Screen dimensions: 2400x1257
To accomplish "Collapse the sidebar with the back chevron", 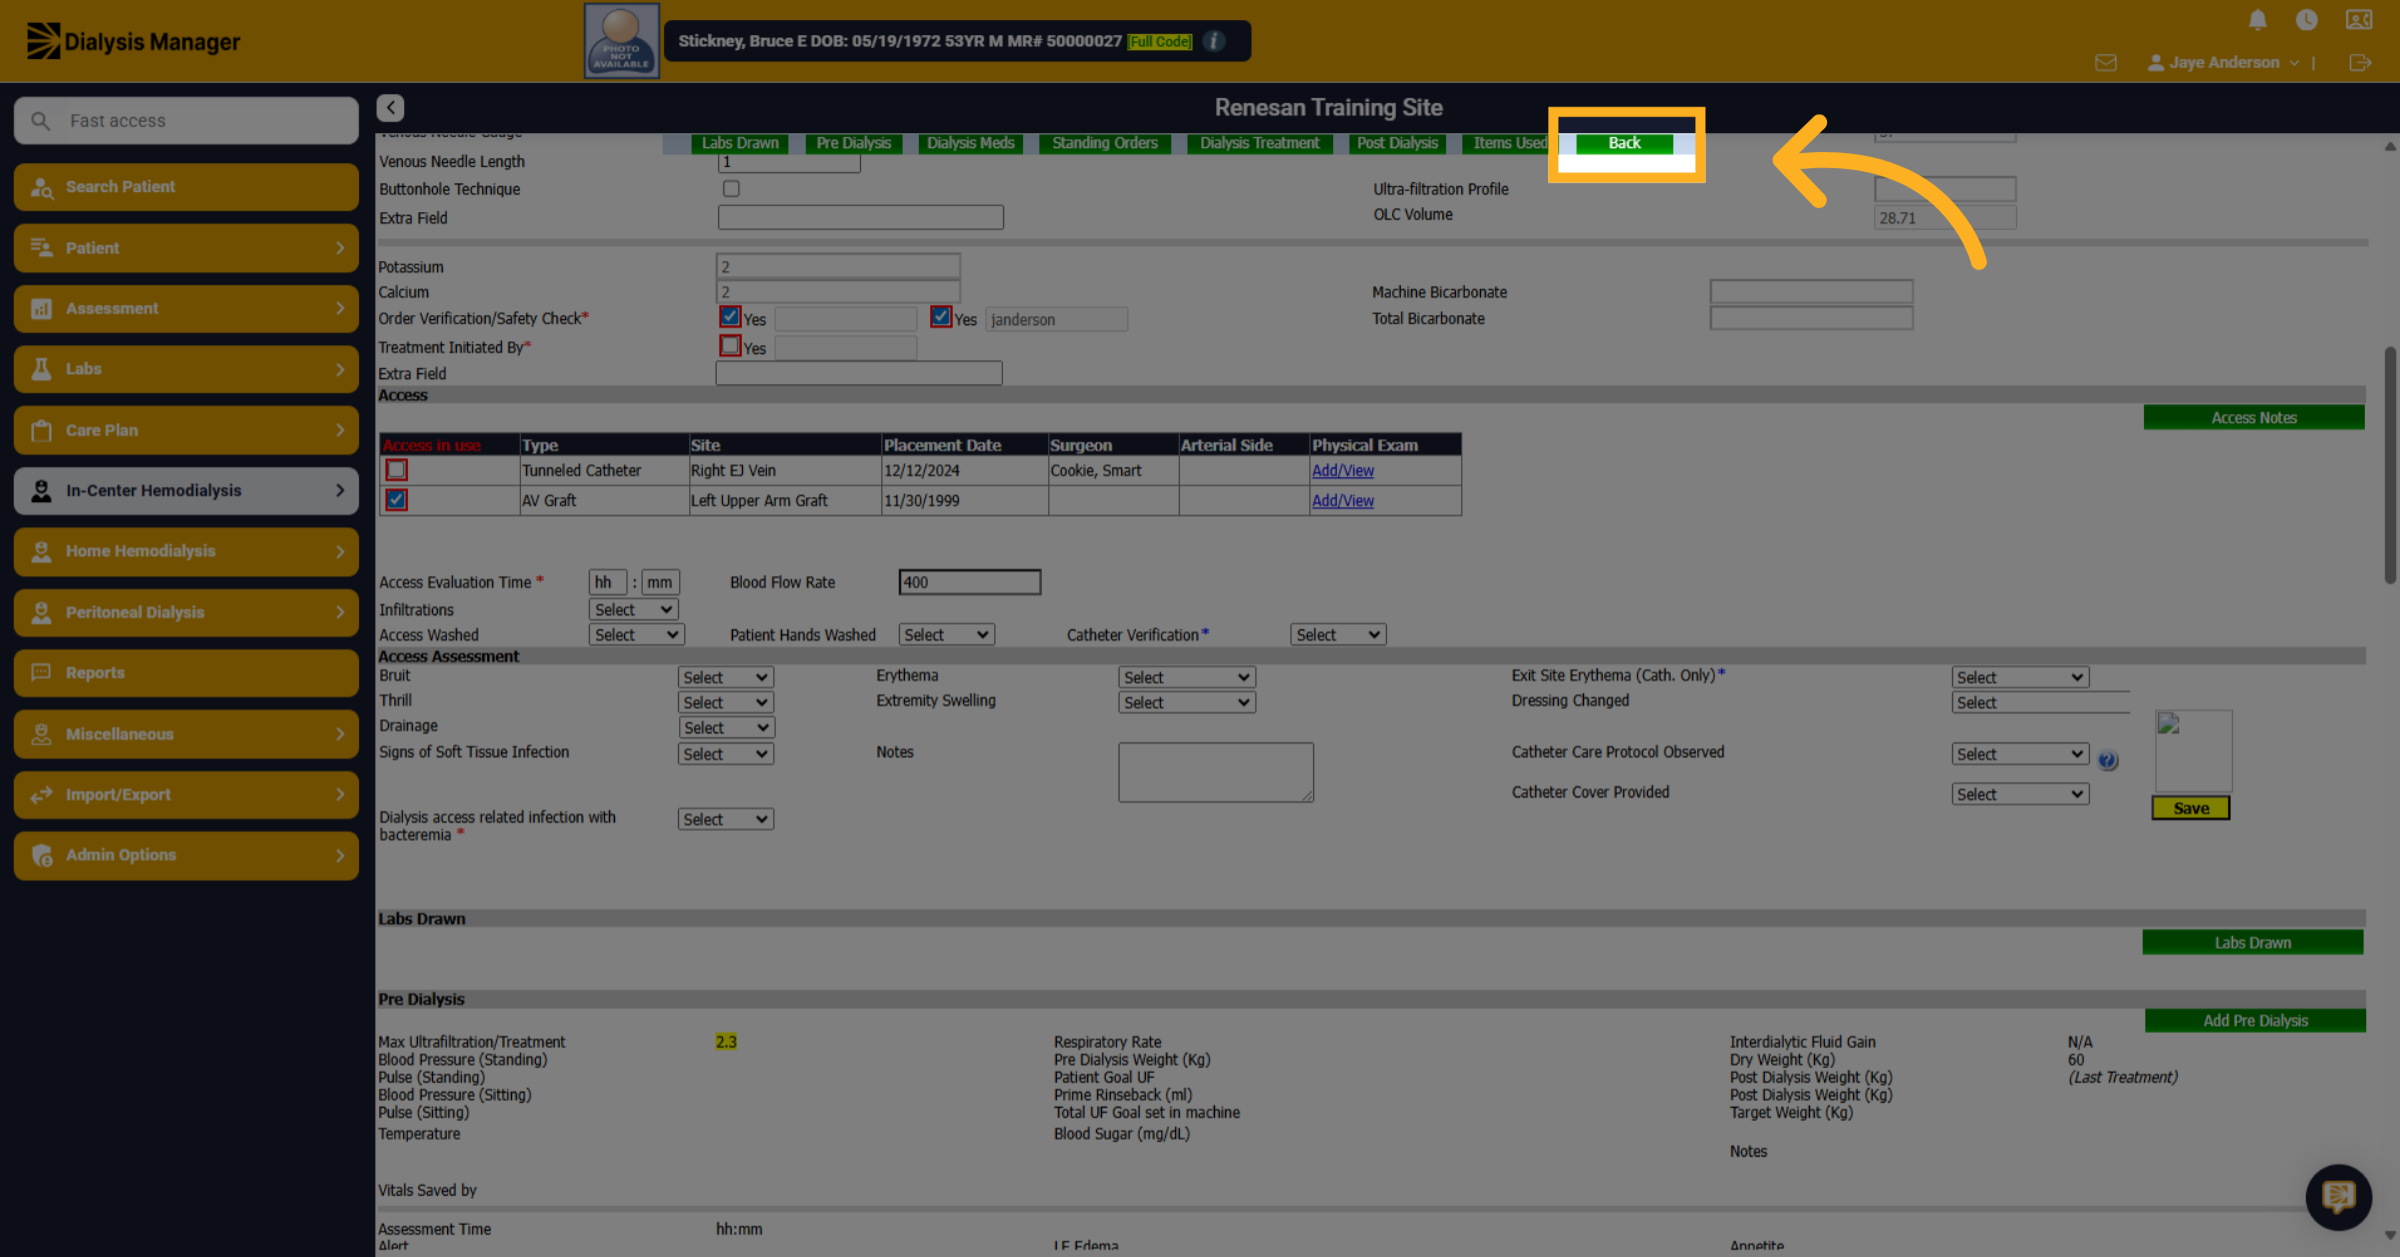I will tap(390, 108).
